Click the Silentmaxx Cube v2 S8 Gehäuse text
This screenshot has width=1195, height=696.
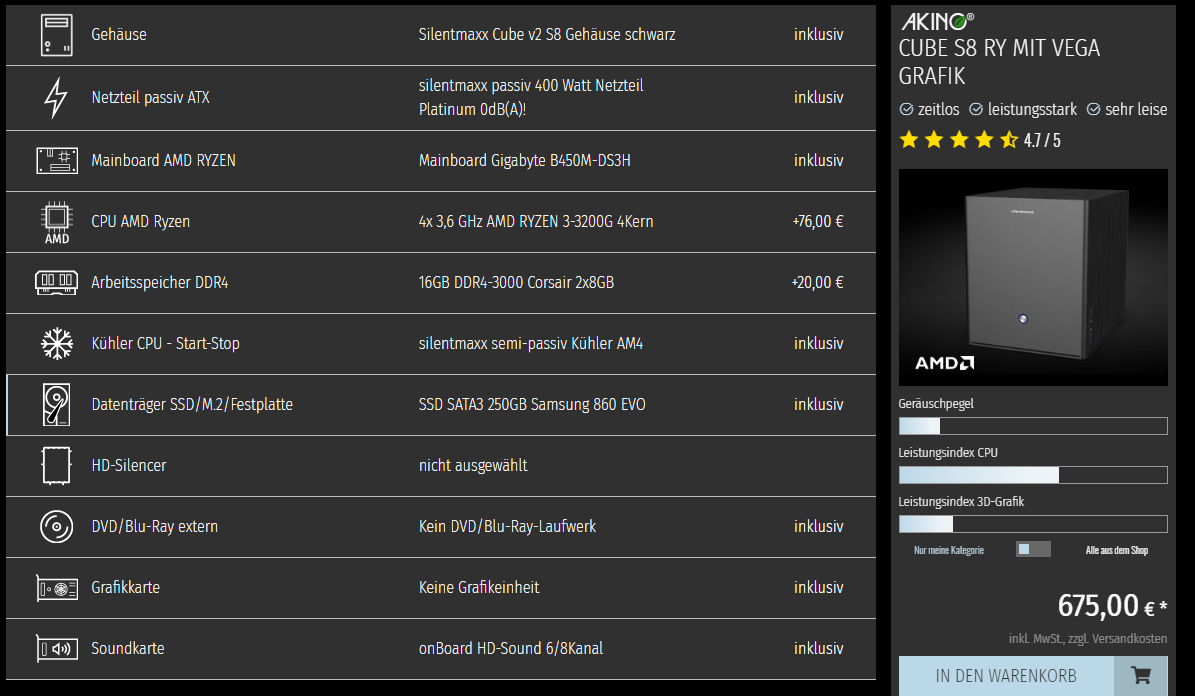pyautogui.click(x=546, y=34)
